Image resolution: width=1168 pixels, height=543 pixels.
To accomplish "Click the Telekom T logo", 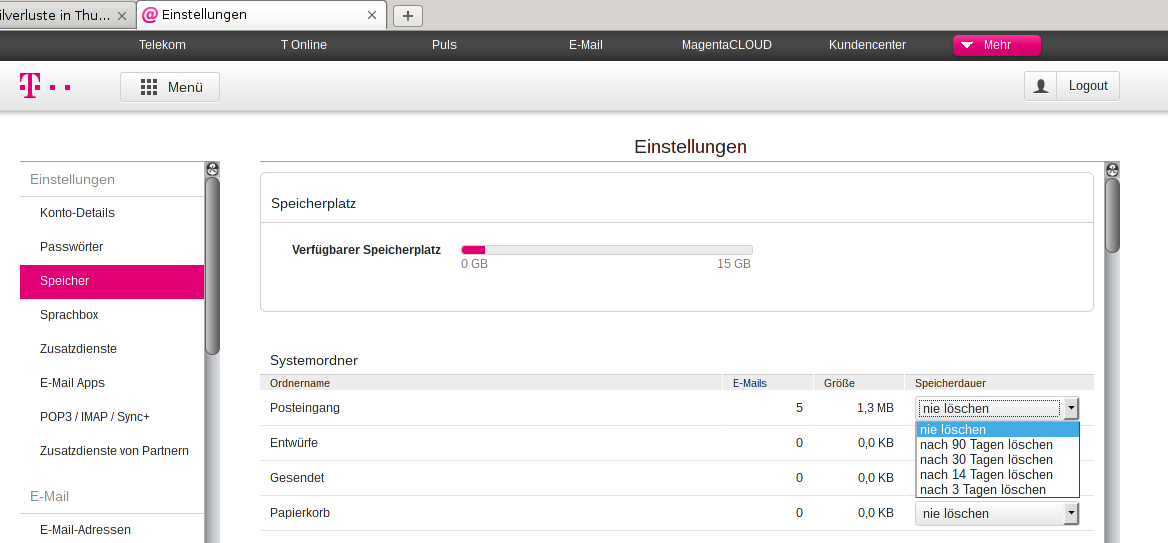I will pos(30,87).
